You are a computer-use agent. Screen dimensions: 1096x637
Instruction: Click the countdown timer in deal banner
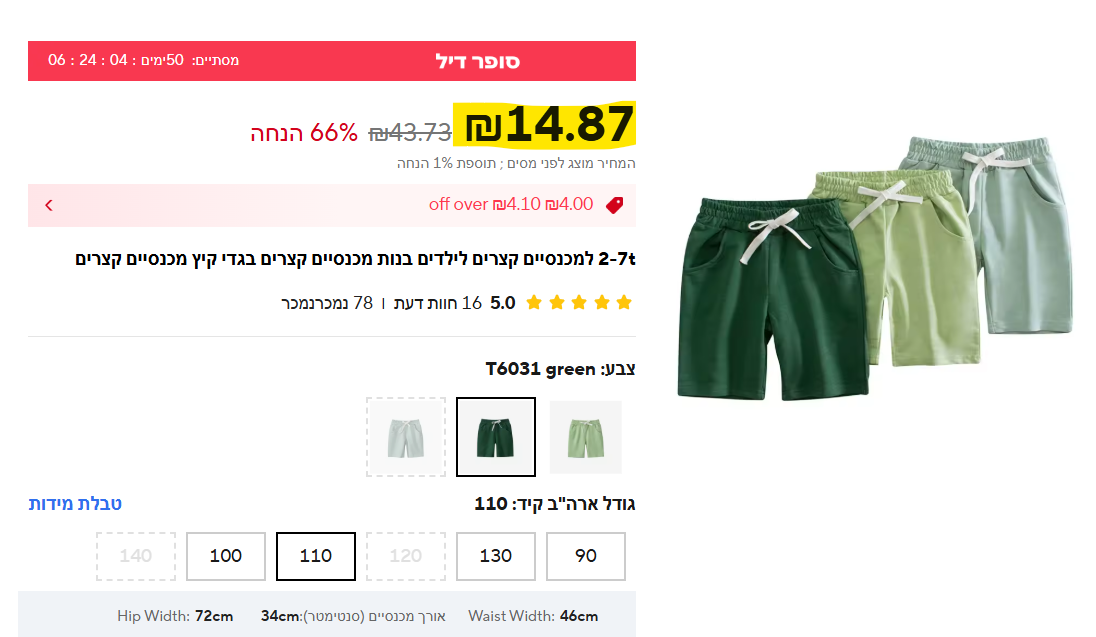click(143, 60)
